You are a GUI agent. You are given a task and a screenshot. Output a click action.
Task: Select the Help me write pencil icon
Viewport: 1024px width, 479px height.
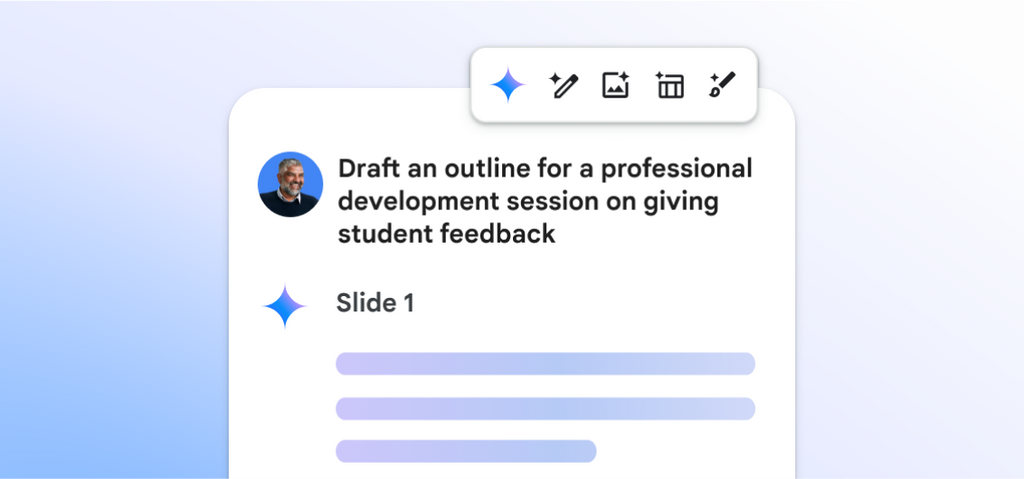[x=564, y=86]
